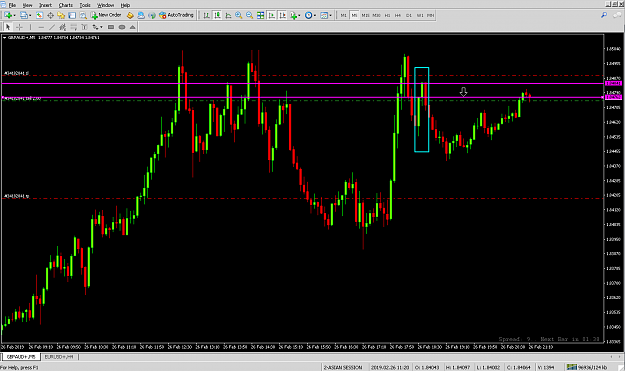This screenshot has width=625, height=371.
Task: Open search with the blue magnifier icon
Action: click(x=604, y=15)
